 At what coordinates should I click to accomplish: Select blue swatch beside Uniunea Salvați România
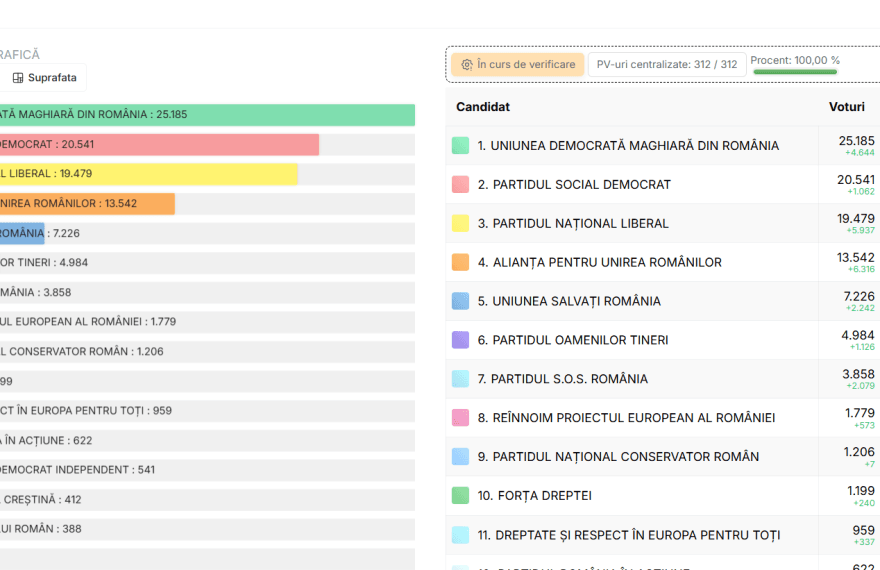pos(460,301)
